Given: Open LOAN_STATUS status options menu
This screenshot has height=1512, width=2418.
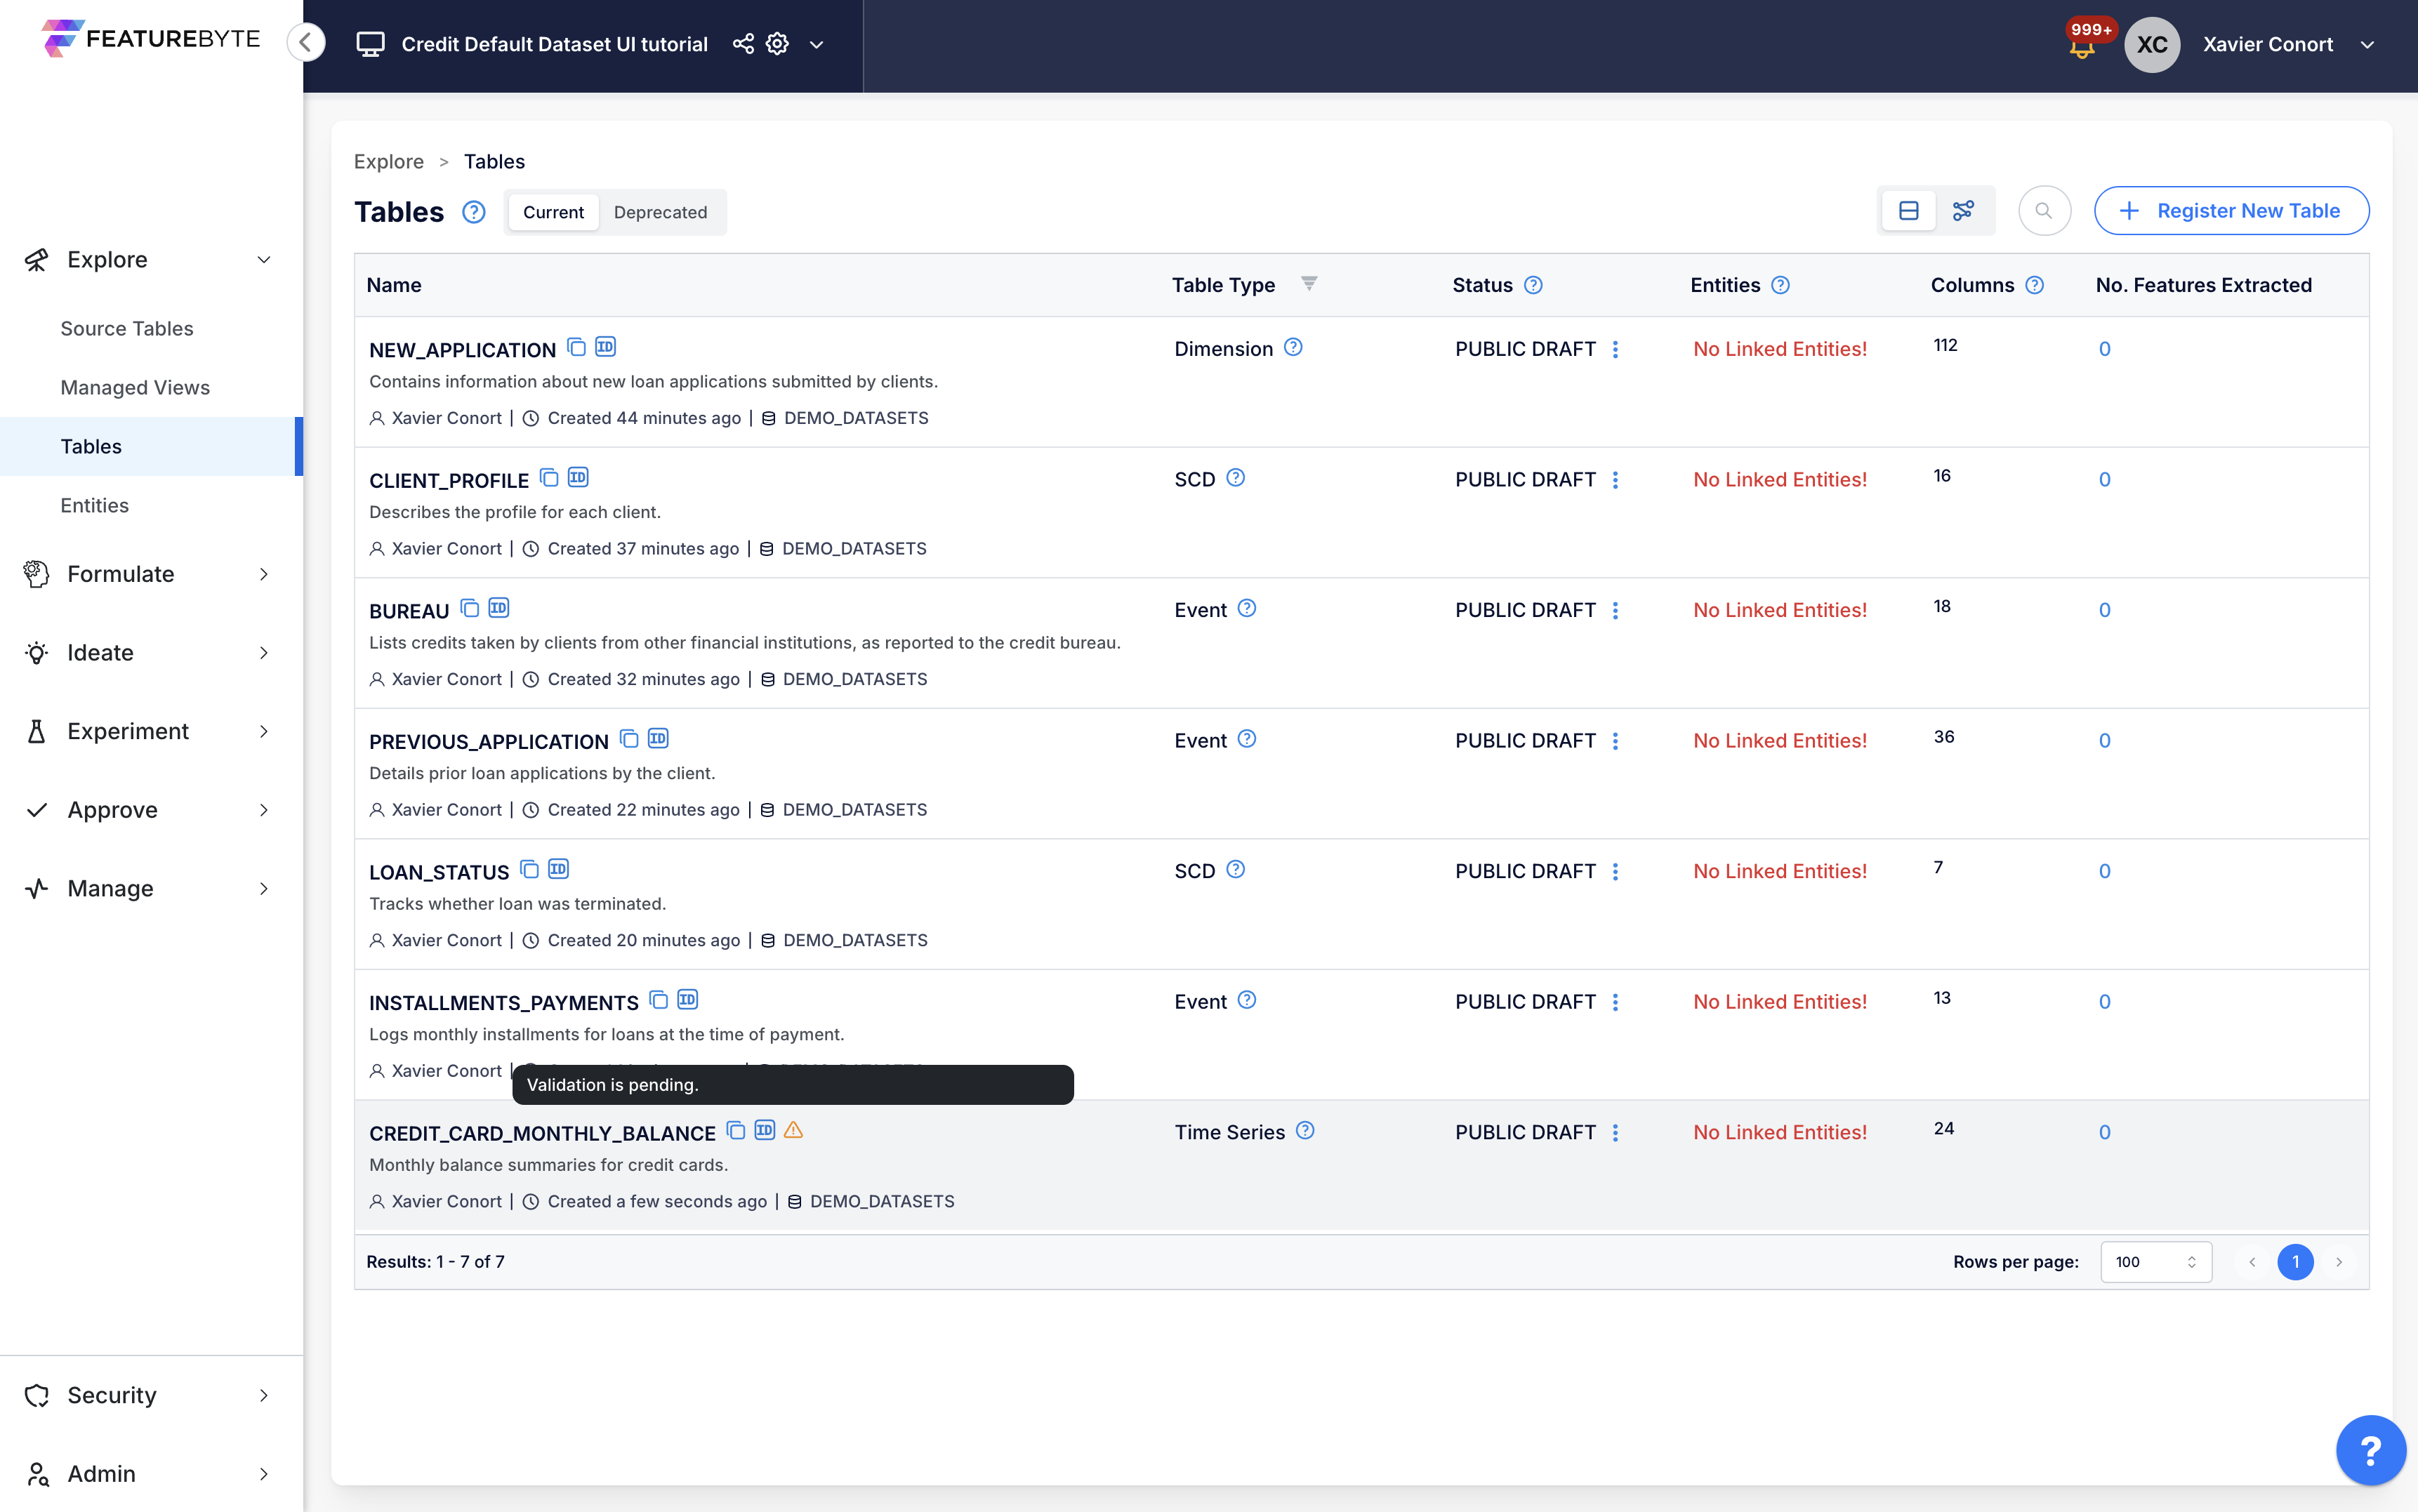Looking at the screenshot, I should tap(1615, 872).
